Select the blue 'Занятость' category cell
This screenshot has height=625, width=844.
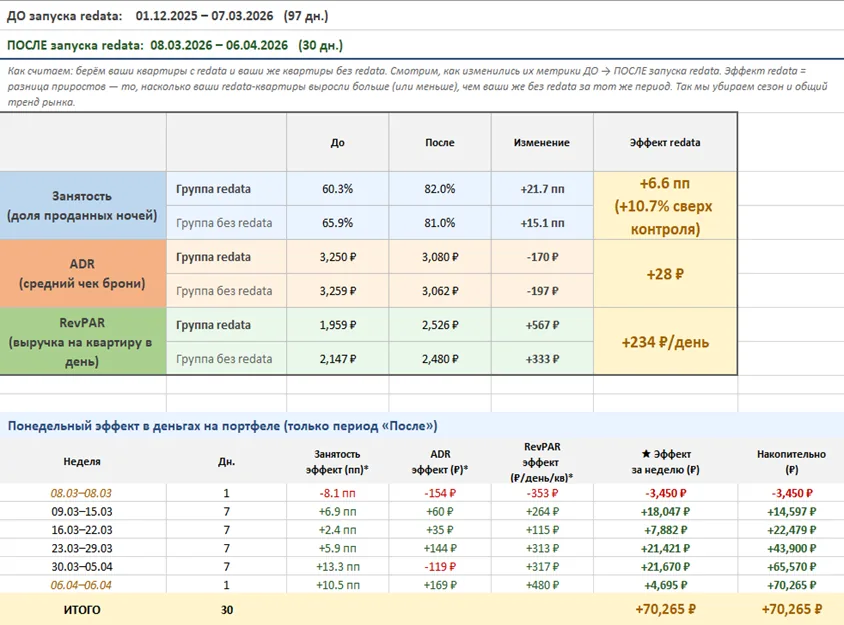pos(83,206)
